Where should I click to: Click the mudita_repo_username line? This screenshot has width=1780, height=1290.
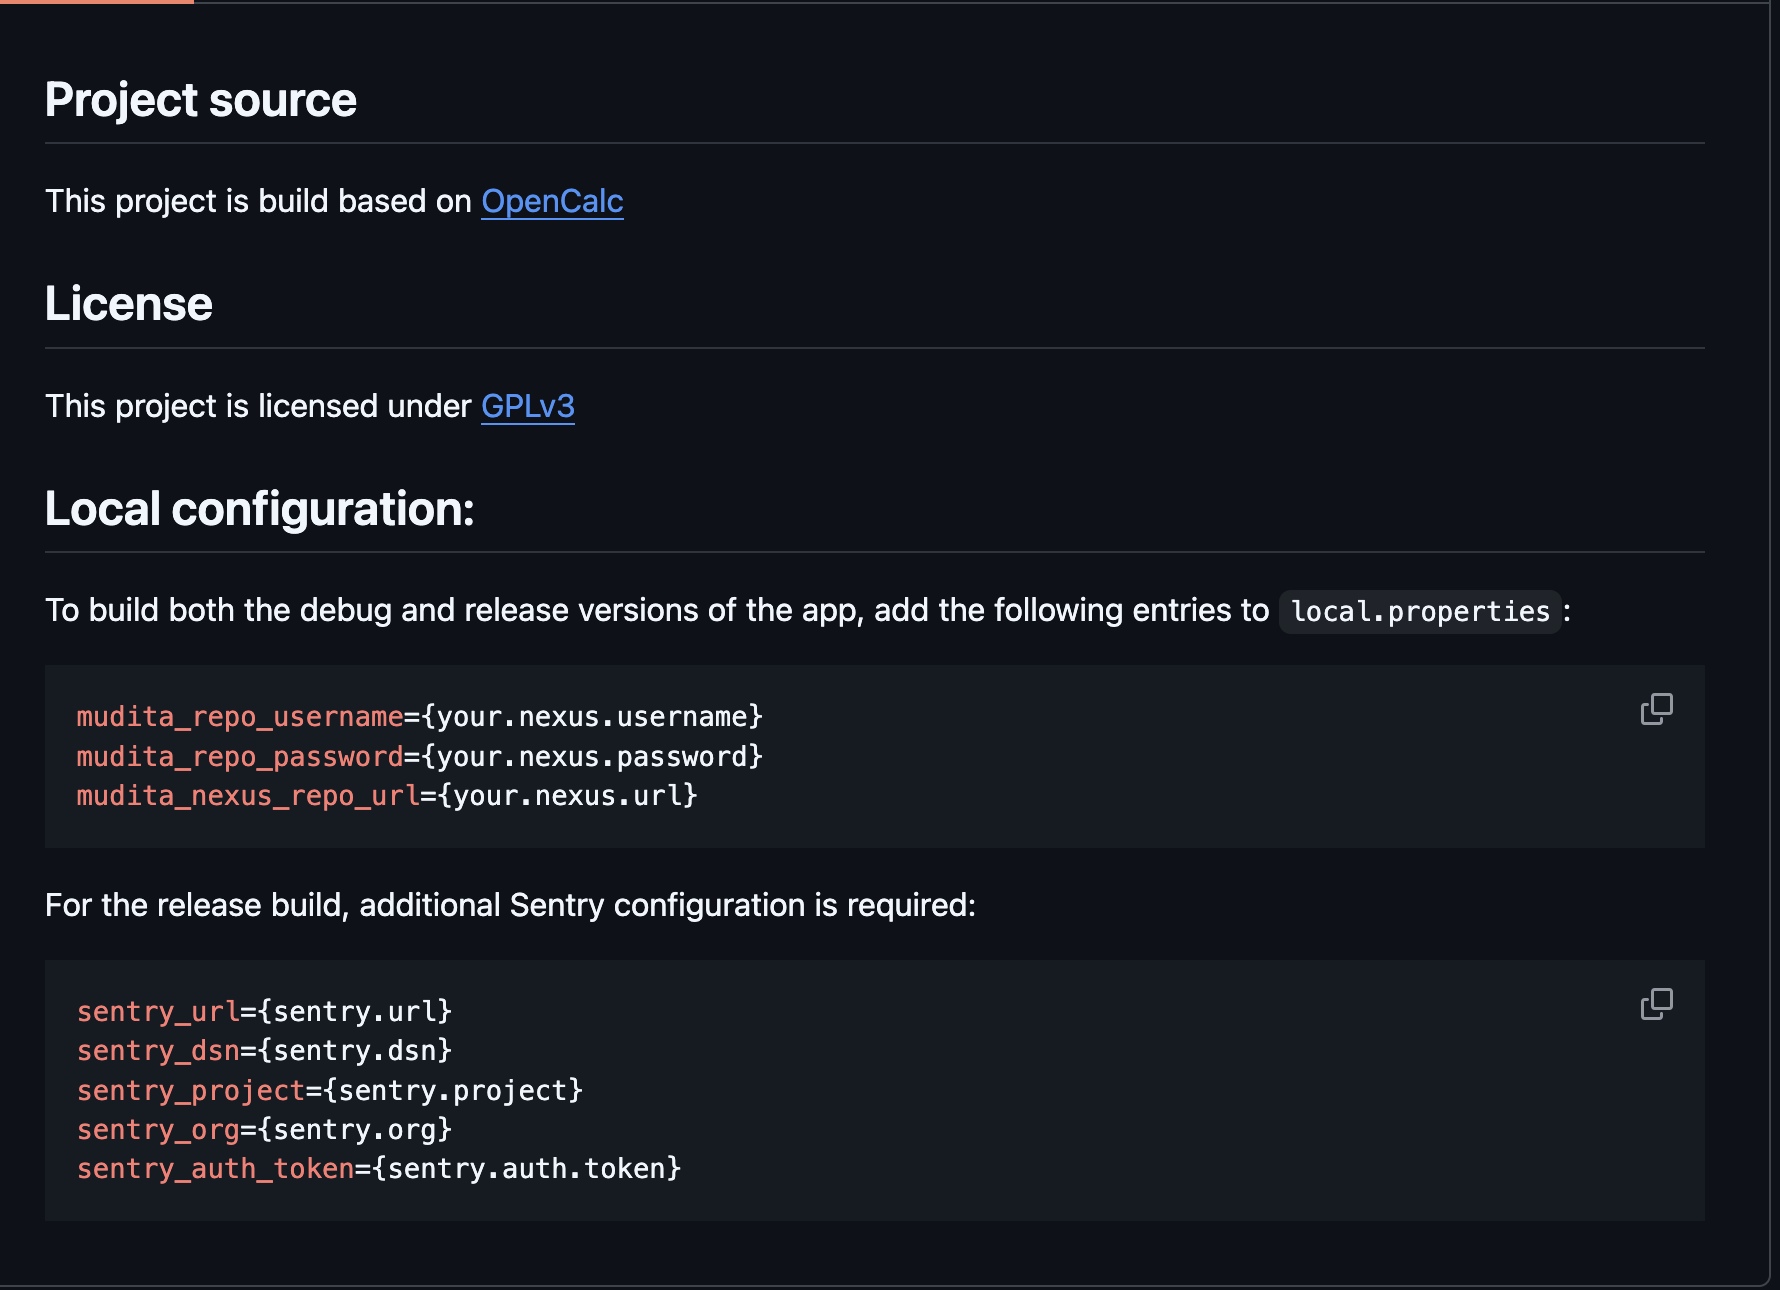(x=419, y=717)
